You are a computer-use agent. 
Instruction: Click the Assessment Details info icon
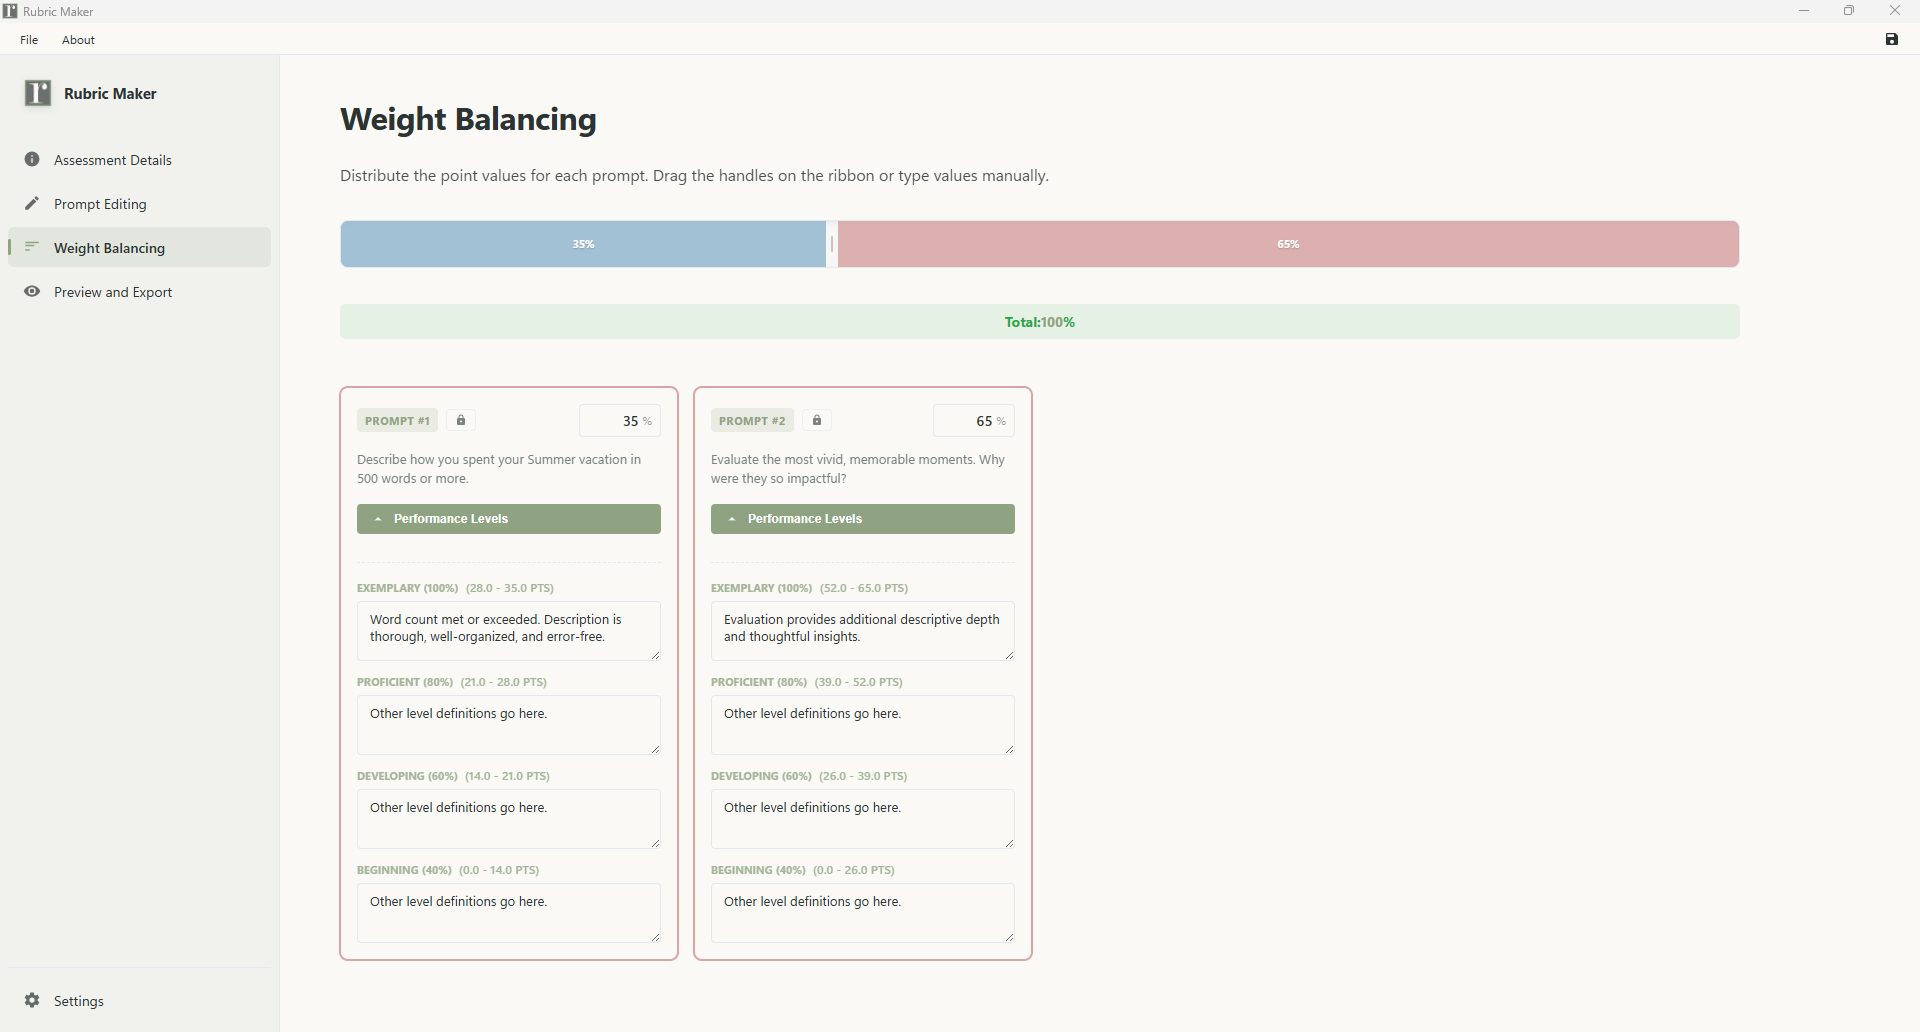pyautogui.click(x=32, y=159)
